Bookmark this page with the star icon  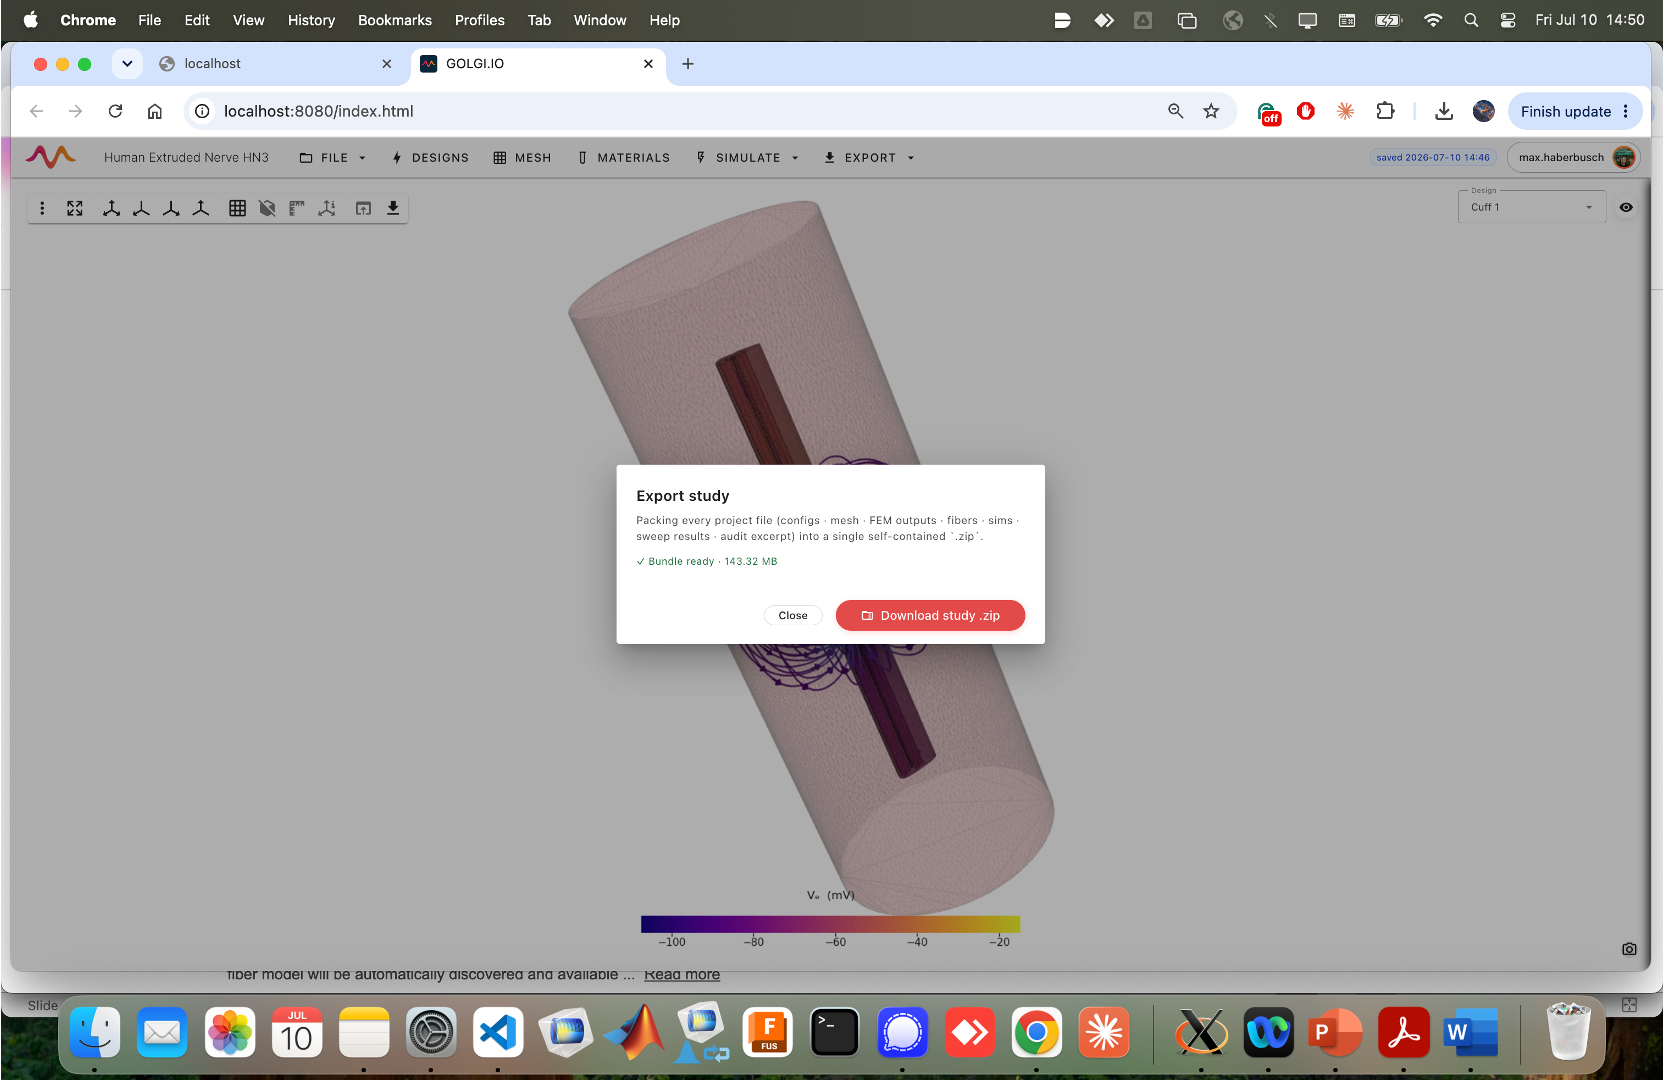pos(1211,111)
